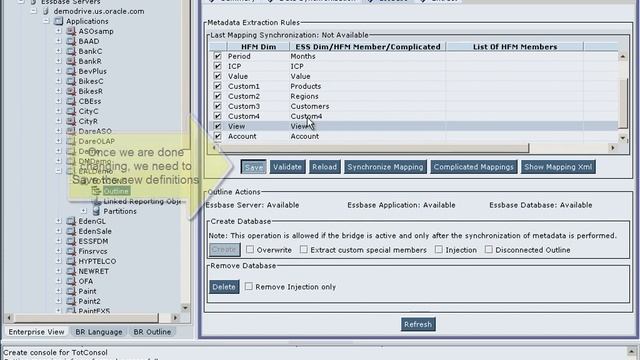The image size is (640, 360).
Task: Click the demodrive.us.oracle.com server icon
Action: 46,11
